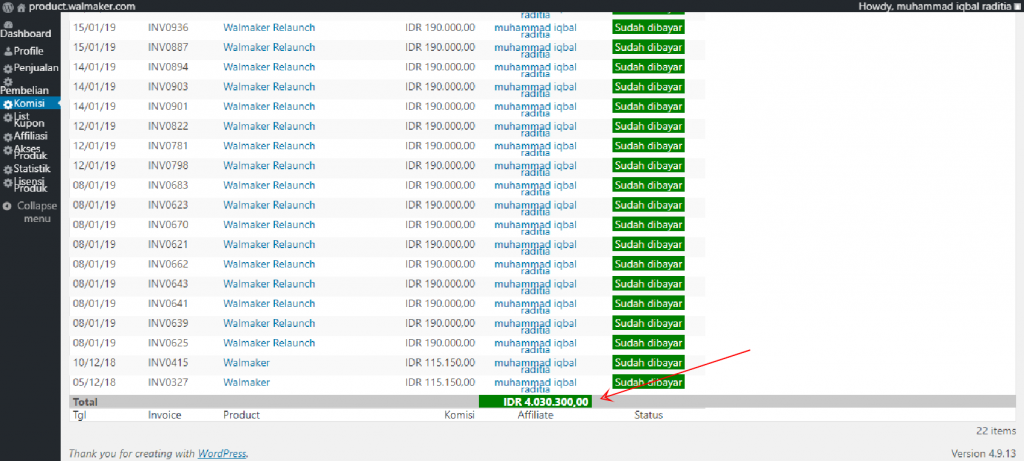The width and height of the screenshot is (1024, 461).
Task: Select the invoice number INV0643
Action: pos(168,283)
